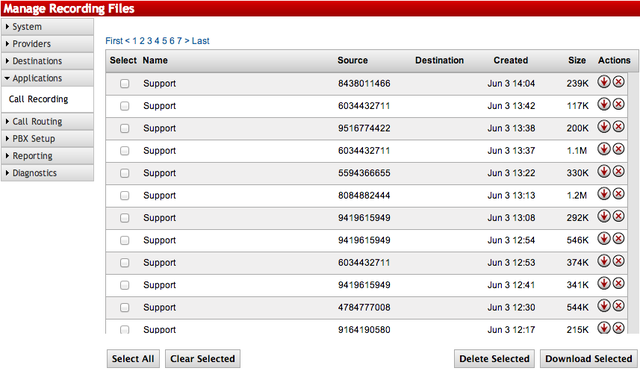Expand the Diagnostics section

[47, 173]
